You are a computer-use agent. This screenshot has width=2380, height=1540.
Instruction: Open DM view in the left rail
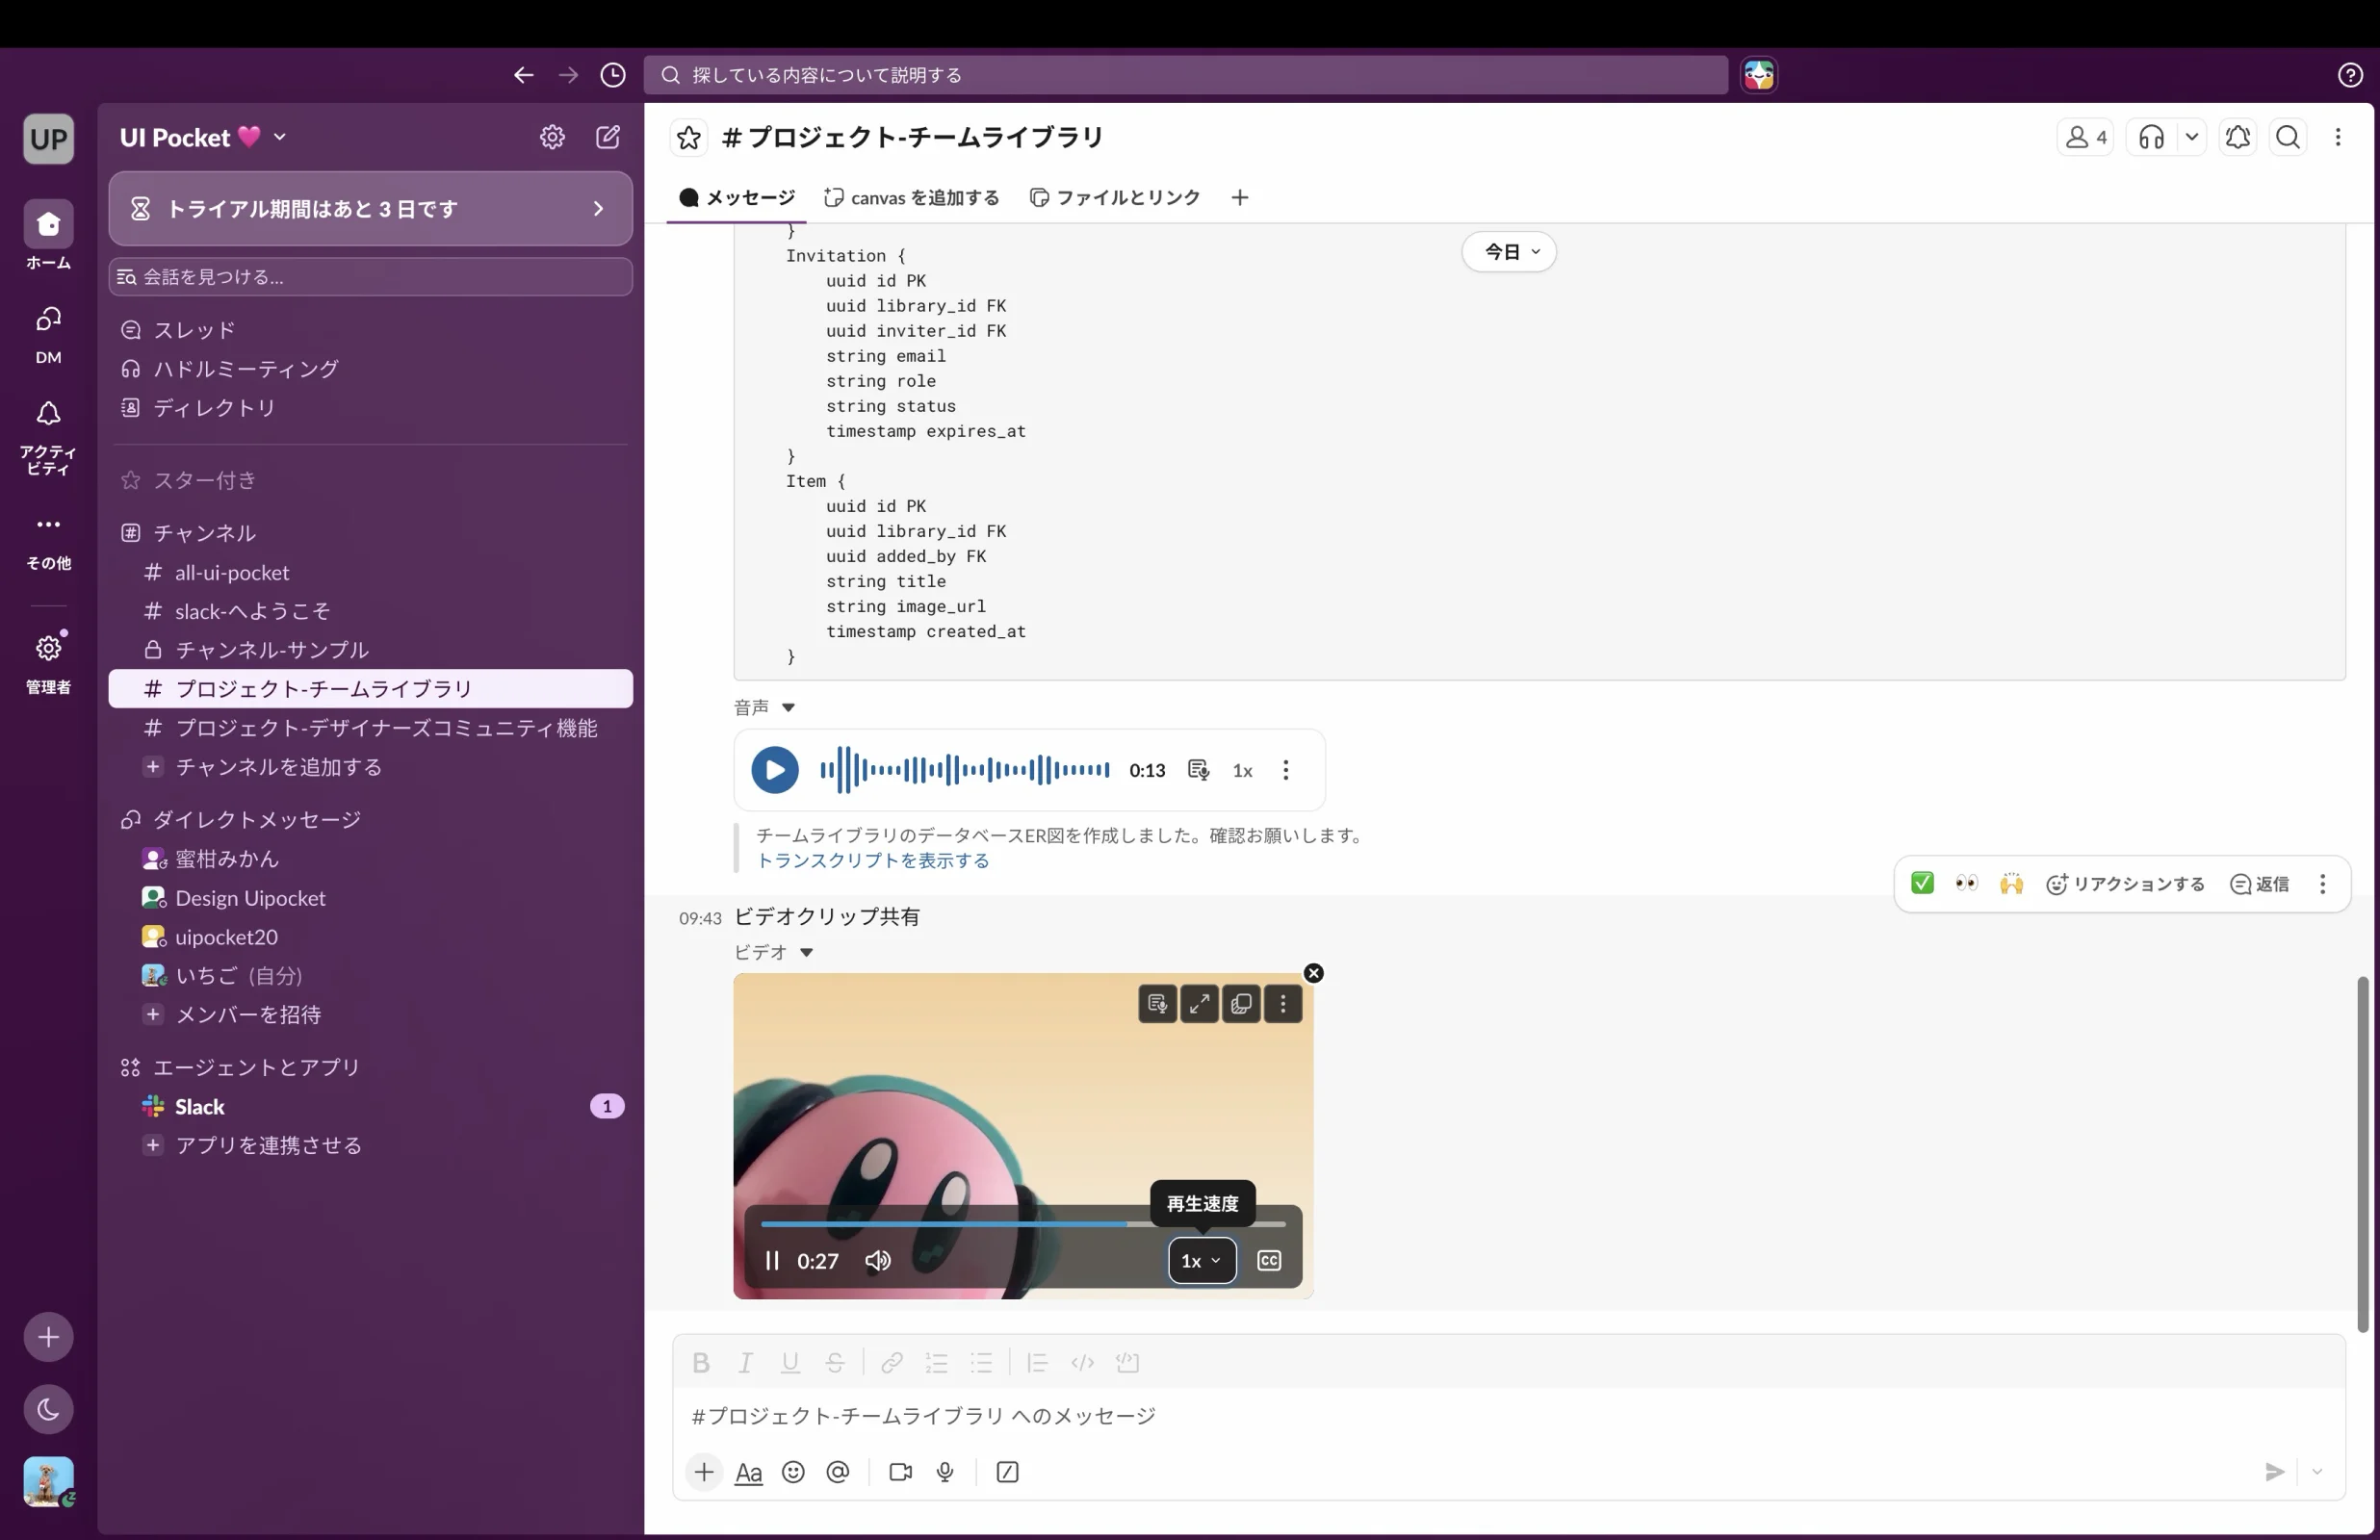(x=48, y=335)
